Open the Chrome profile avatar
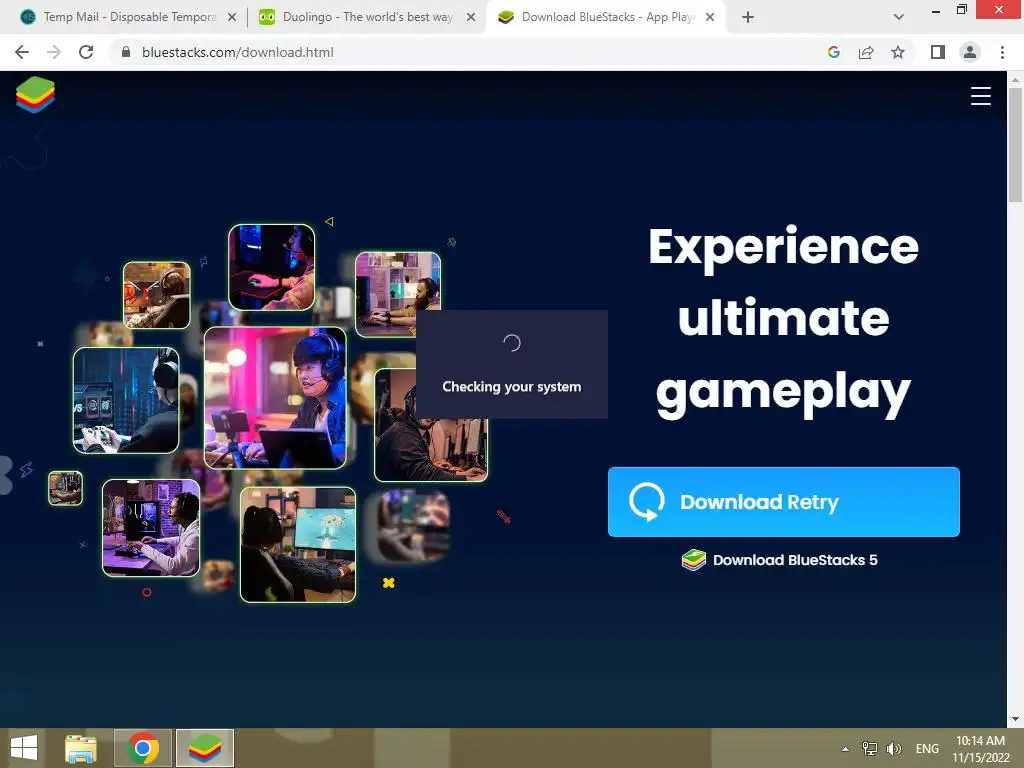The image size is (1024, 768). pyautogui.click(x=970, y=52)
